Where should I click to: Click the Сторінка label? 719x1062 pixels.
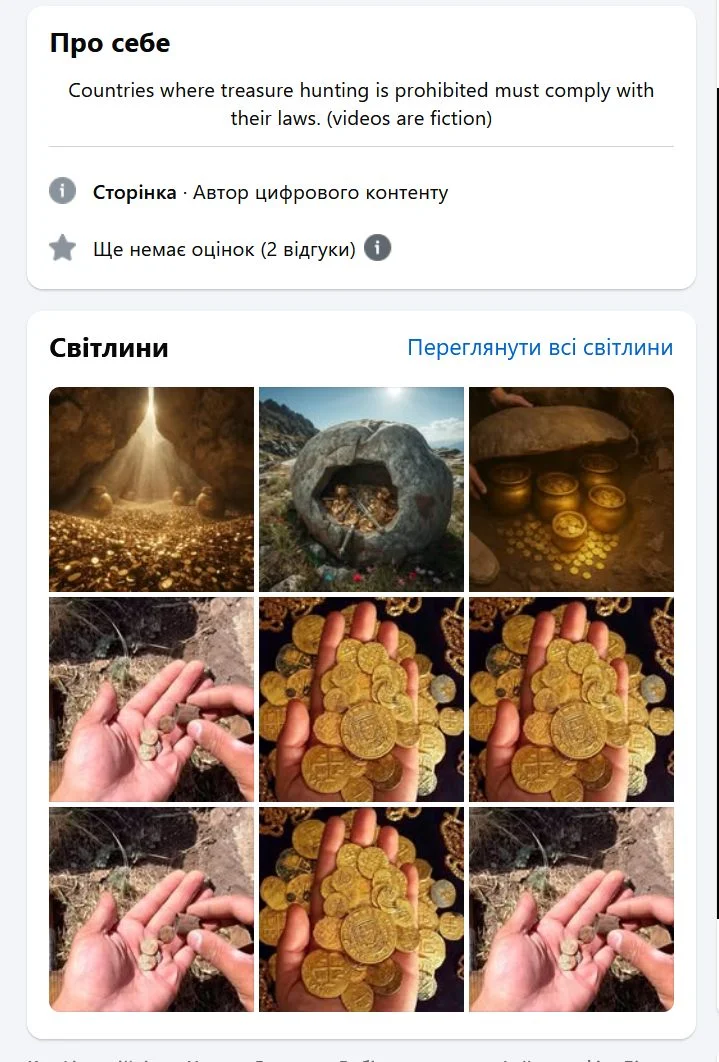point(134,192)
